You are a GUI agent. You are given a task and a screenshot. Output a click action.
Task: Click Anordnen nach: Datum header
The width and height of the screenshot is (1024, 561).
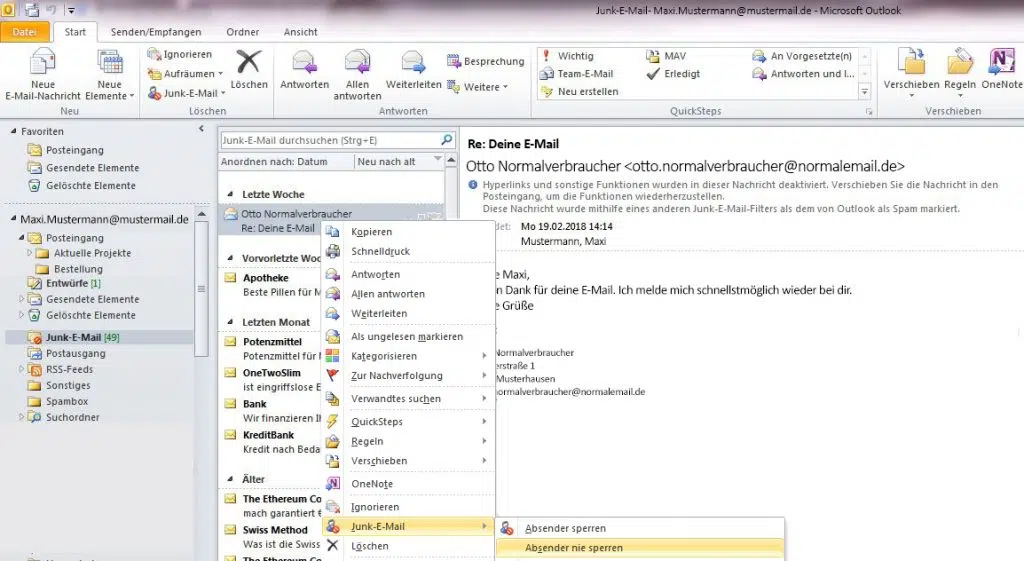[274, 161]
